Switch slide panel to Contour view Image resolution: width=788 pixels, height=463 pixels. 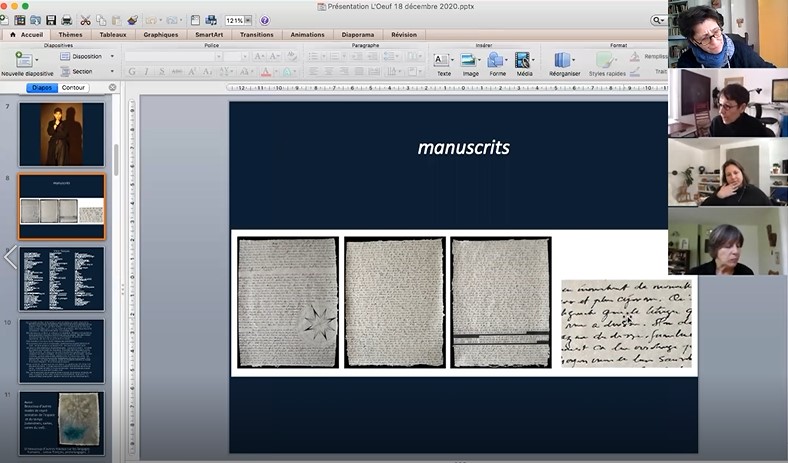pos(74,88)
